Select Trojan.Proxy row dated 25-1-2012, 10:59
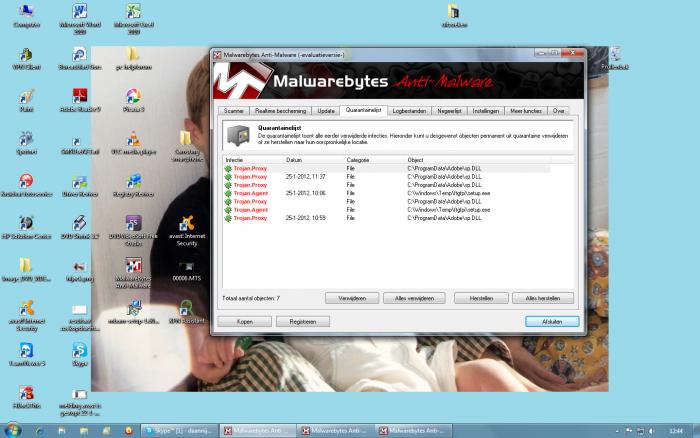700x438 pixels. [387, 218]
